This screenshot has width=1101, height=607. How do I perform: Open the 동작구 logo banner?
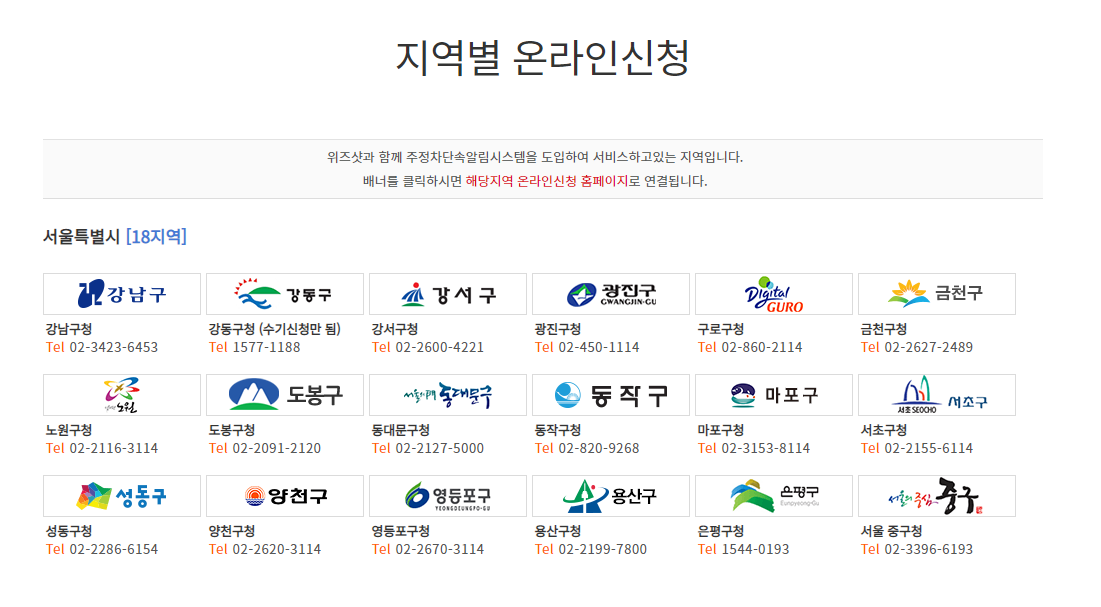click(611, 395)
